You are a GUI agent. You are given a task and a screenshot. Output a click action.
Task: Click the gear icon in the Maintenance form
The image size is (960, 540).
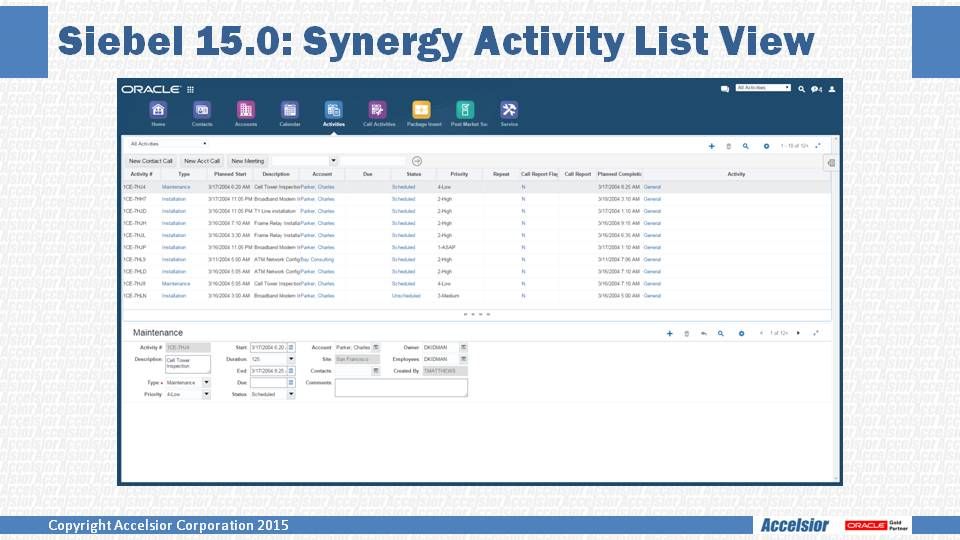pyautogui.click(x=741, y=333)
